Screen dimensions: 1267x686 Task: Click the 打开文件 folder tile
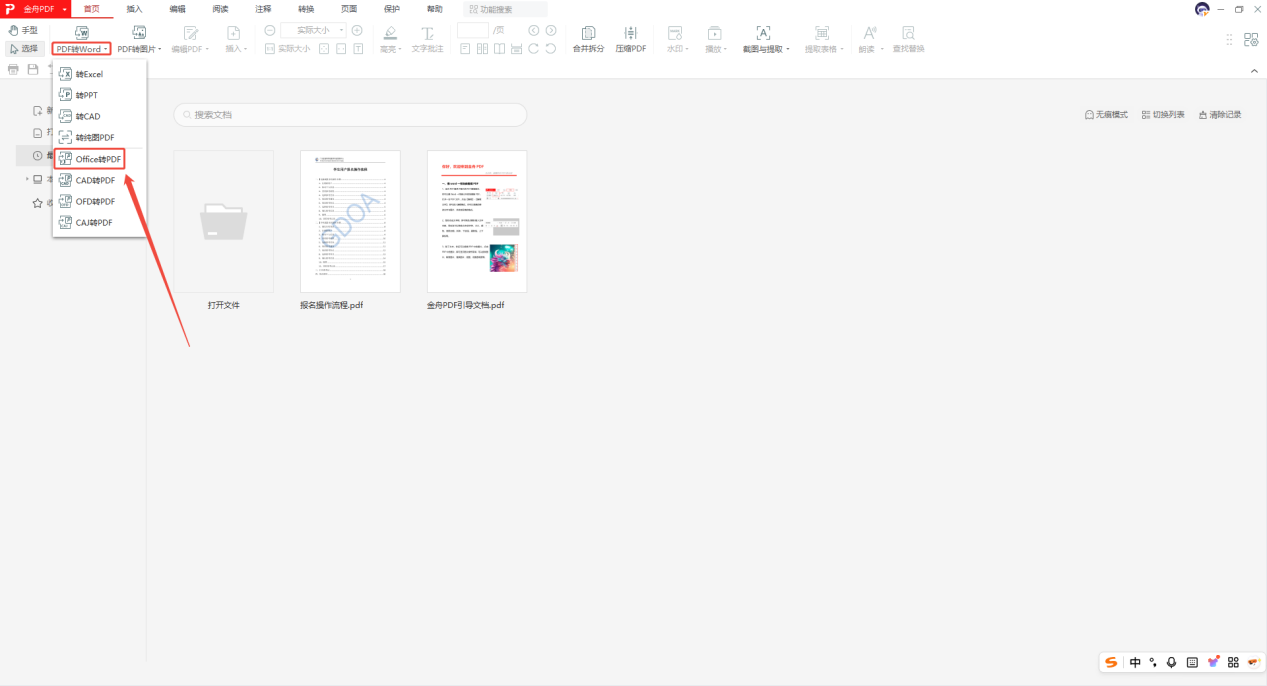(223, 221)
